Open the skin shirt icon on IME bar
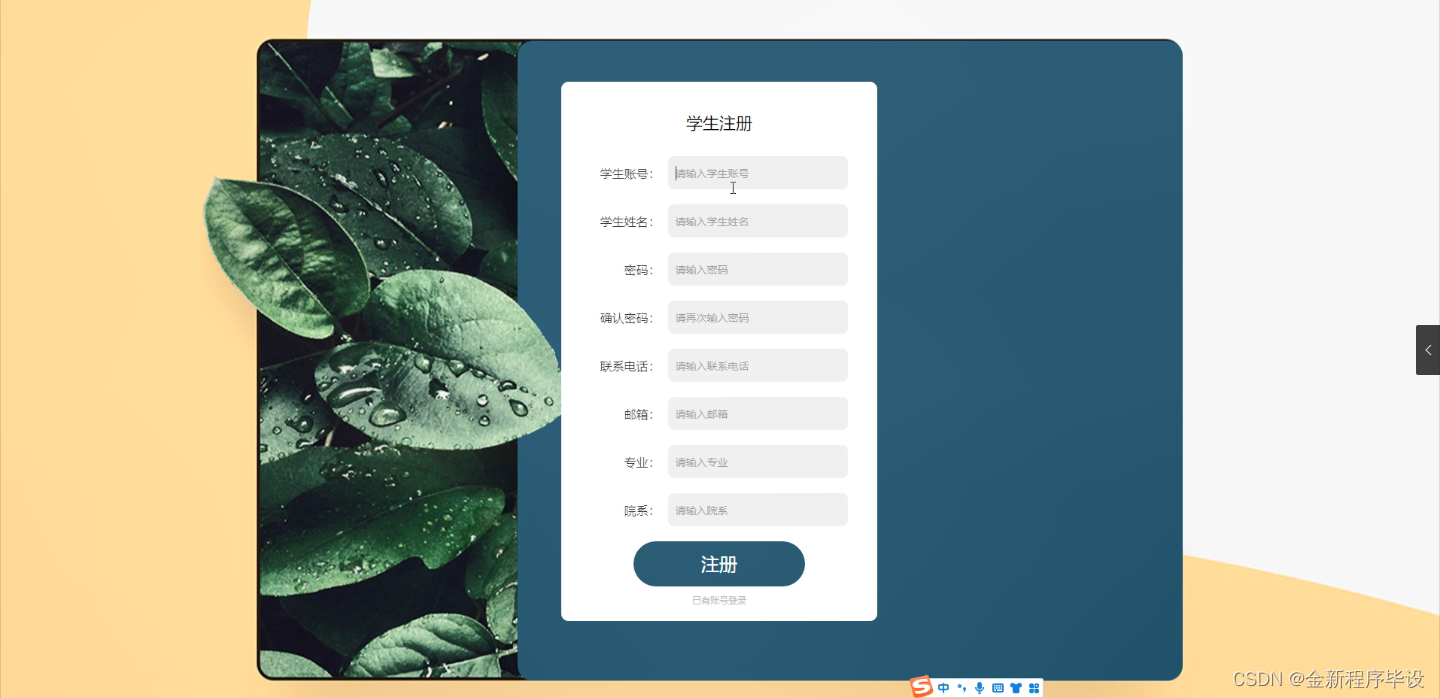 tap(1015, 688)
